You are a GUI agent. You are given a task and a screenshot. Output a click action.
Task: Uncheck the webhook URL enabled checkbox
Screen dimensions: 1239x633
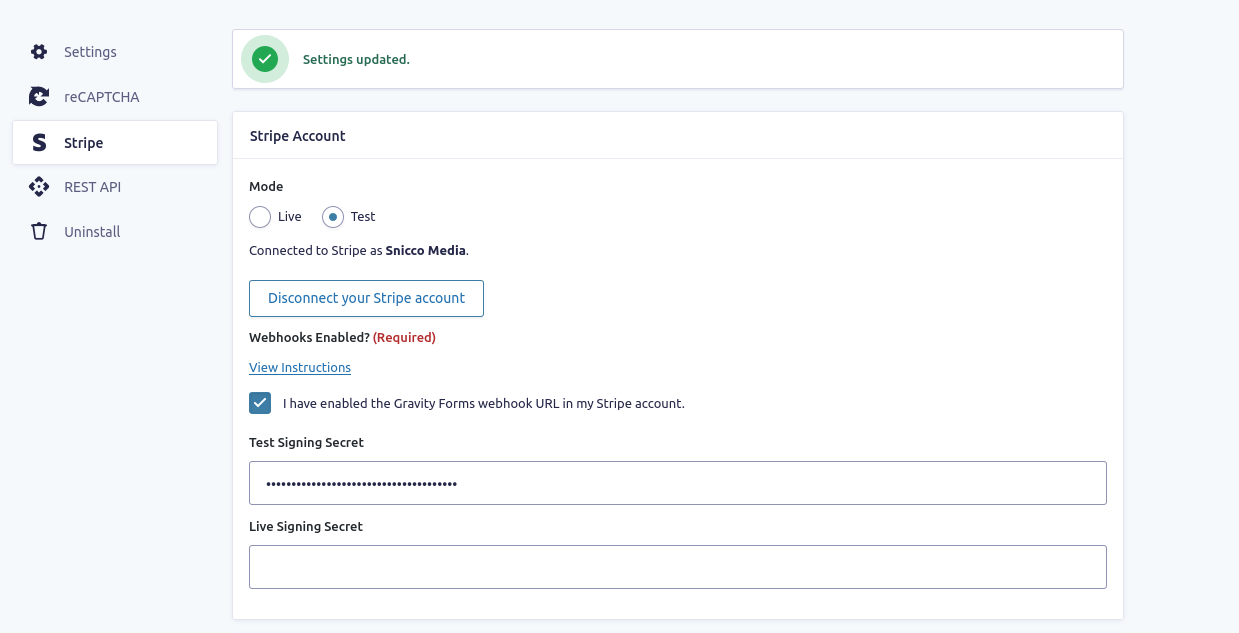coord(260,403)
